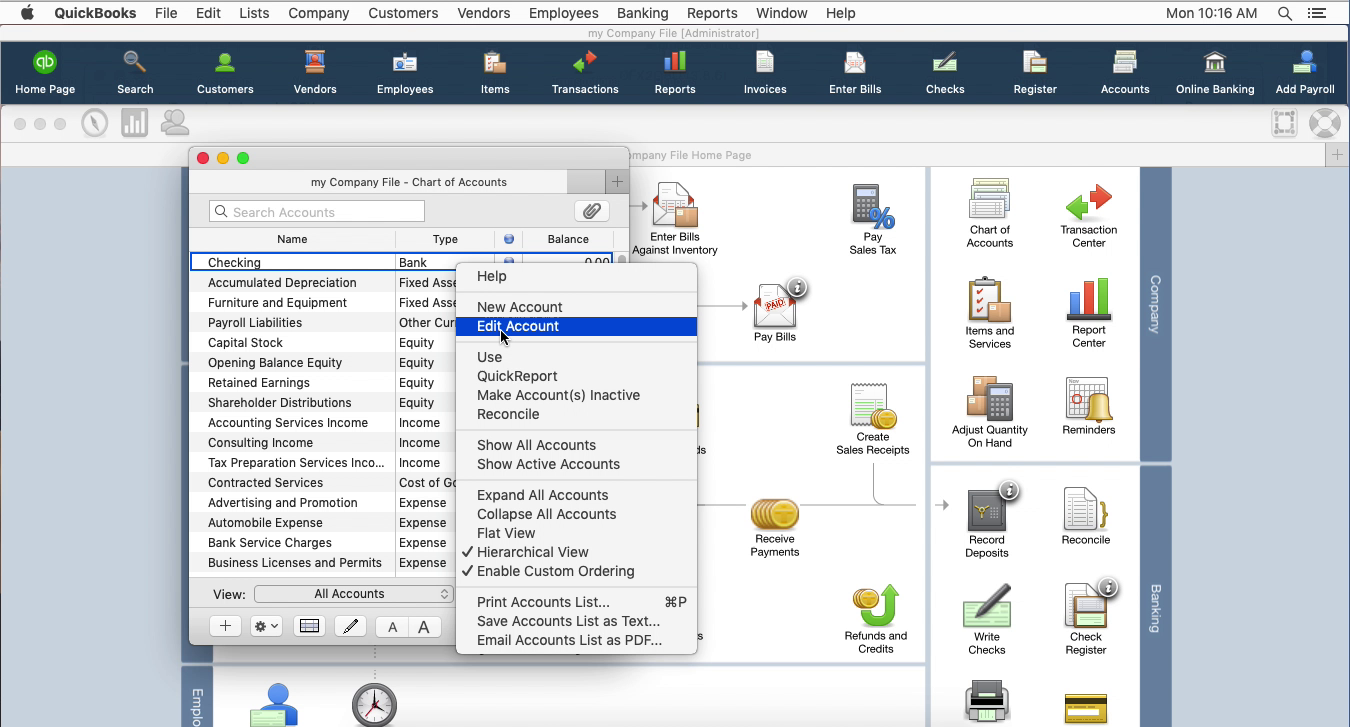
Task: Open Reconcile icon in Banking panel
Action: tap(1086, 516)
